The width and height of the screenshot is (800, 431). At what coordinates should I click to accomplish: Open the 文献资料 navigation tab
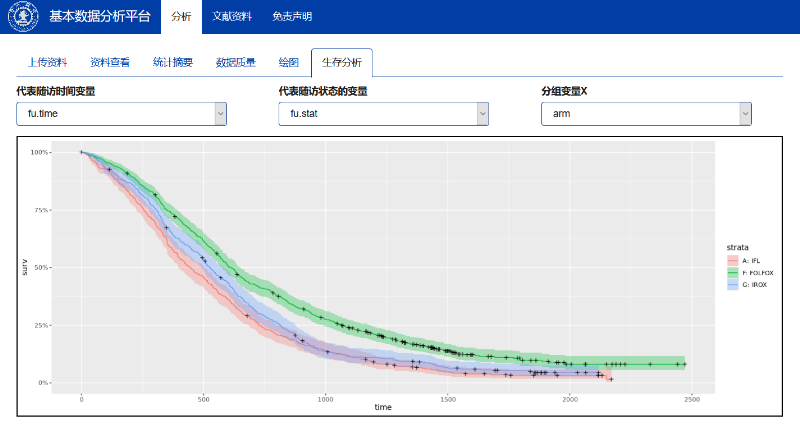[x=232, y=17]
